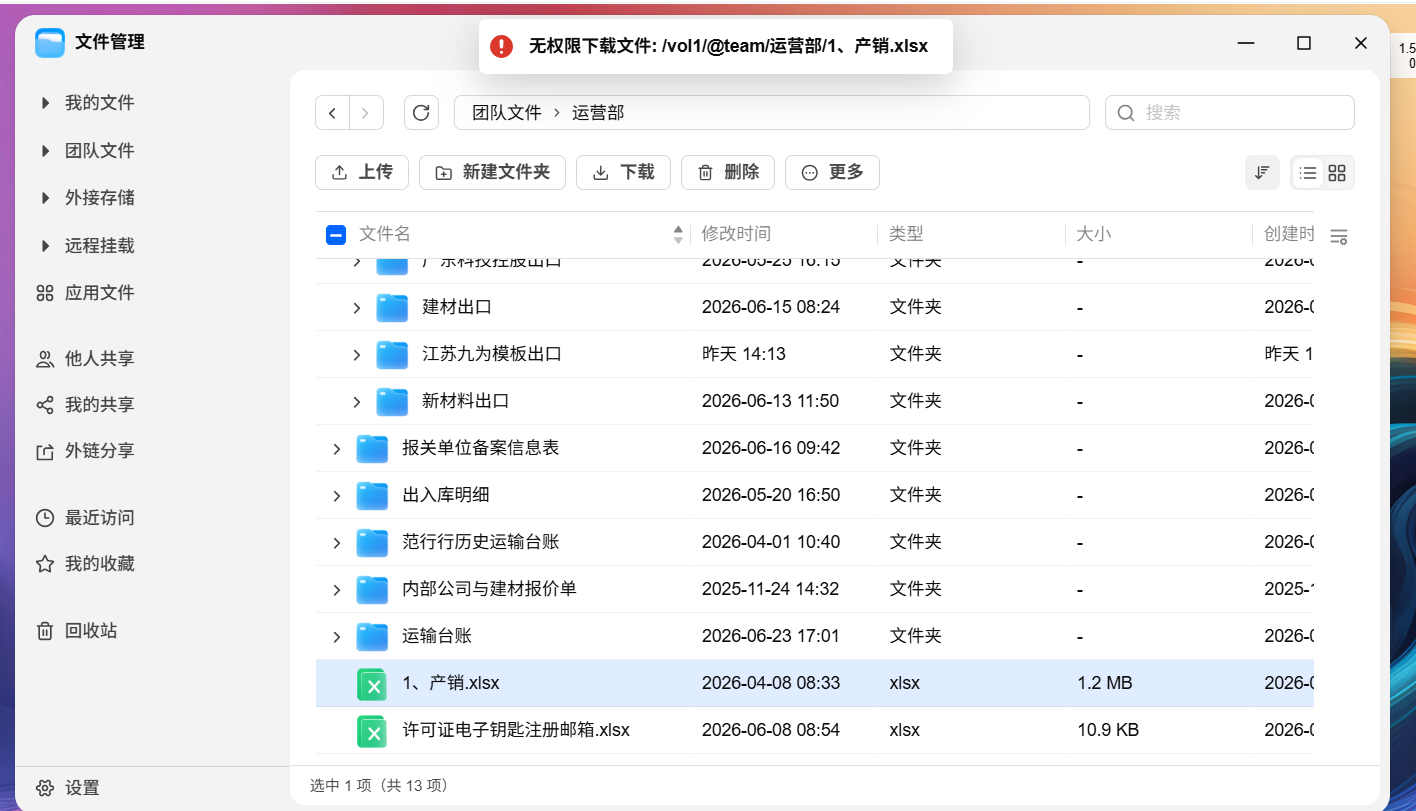Minimize the File Manager window
The image size is (1416, 811).
tap(1246, 43)
